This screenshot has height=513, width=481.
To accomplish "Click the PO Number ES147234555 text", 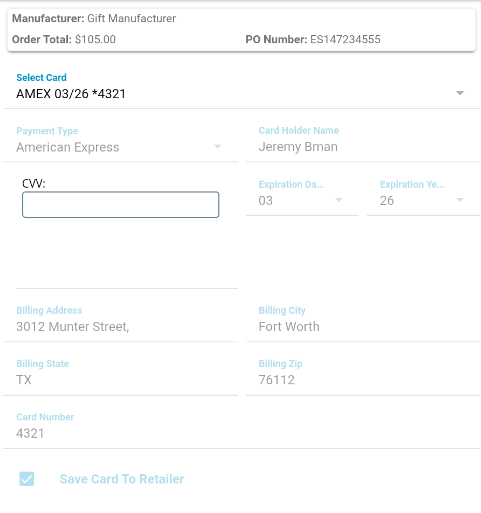I will (x=345, y=39).
